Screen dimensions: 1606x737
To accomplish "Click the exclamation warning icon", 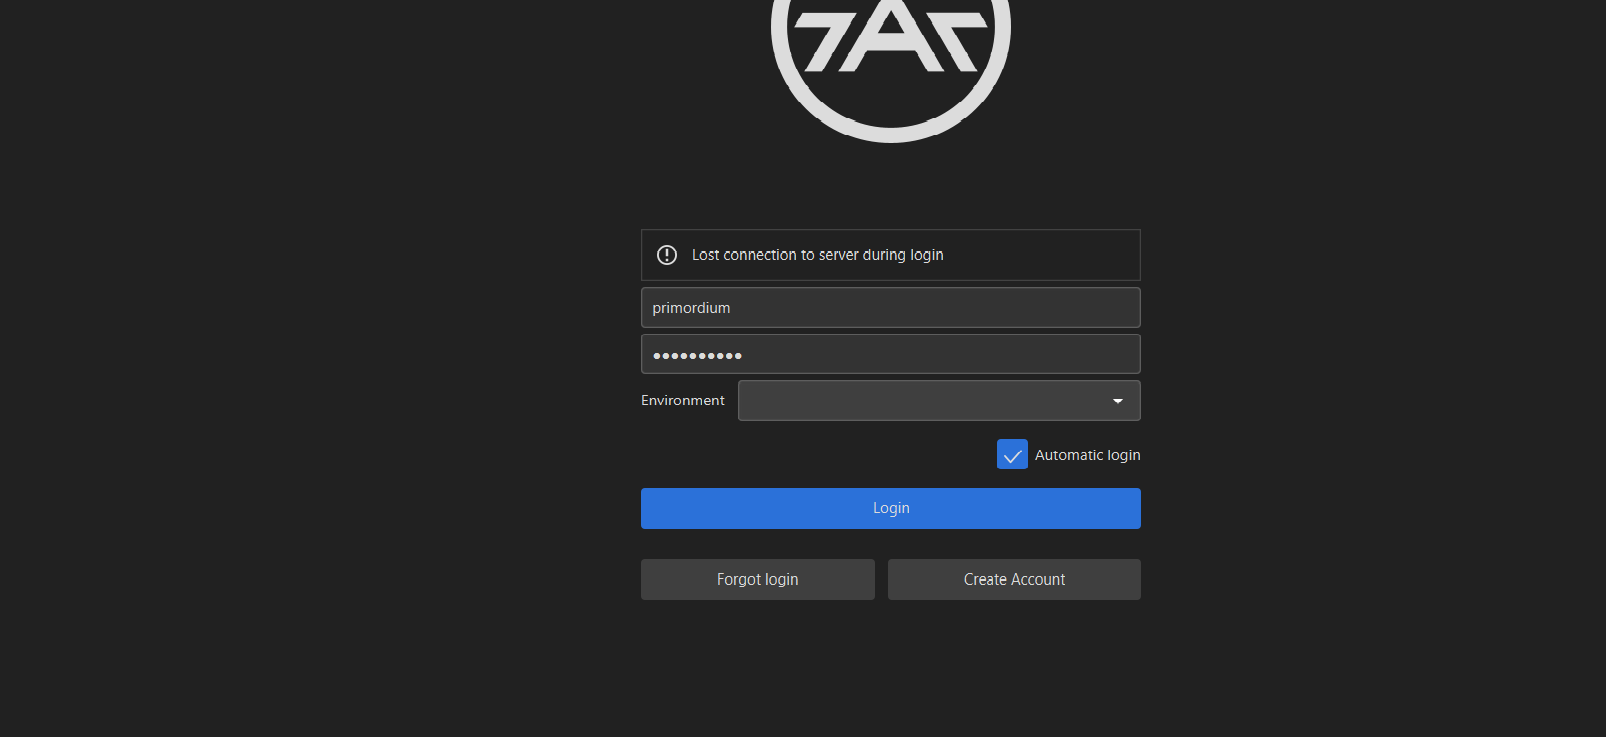I will pos(667,255).
